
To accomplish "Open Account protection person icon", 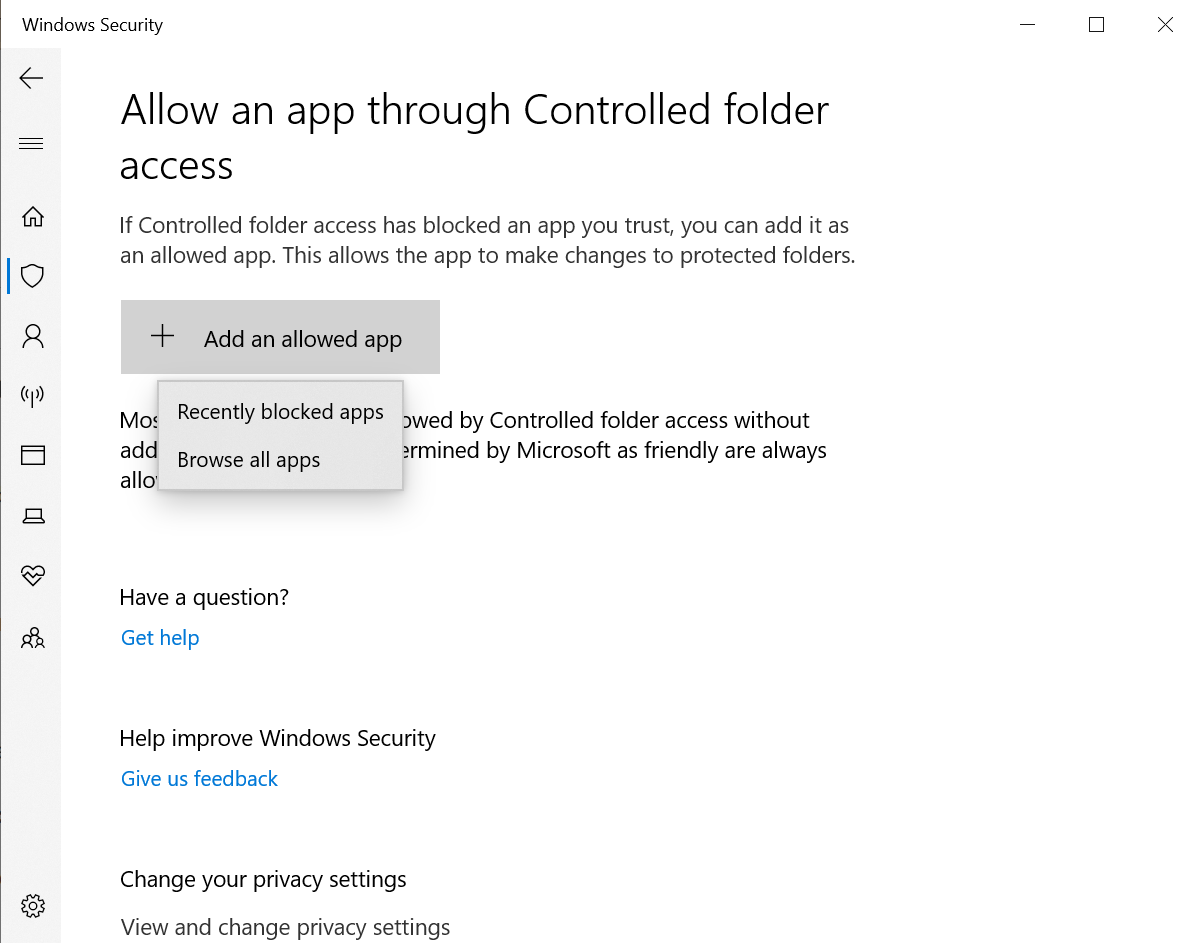I will point(33,336).
